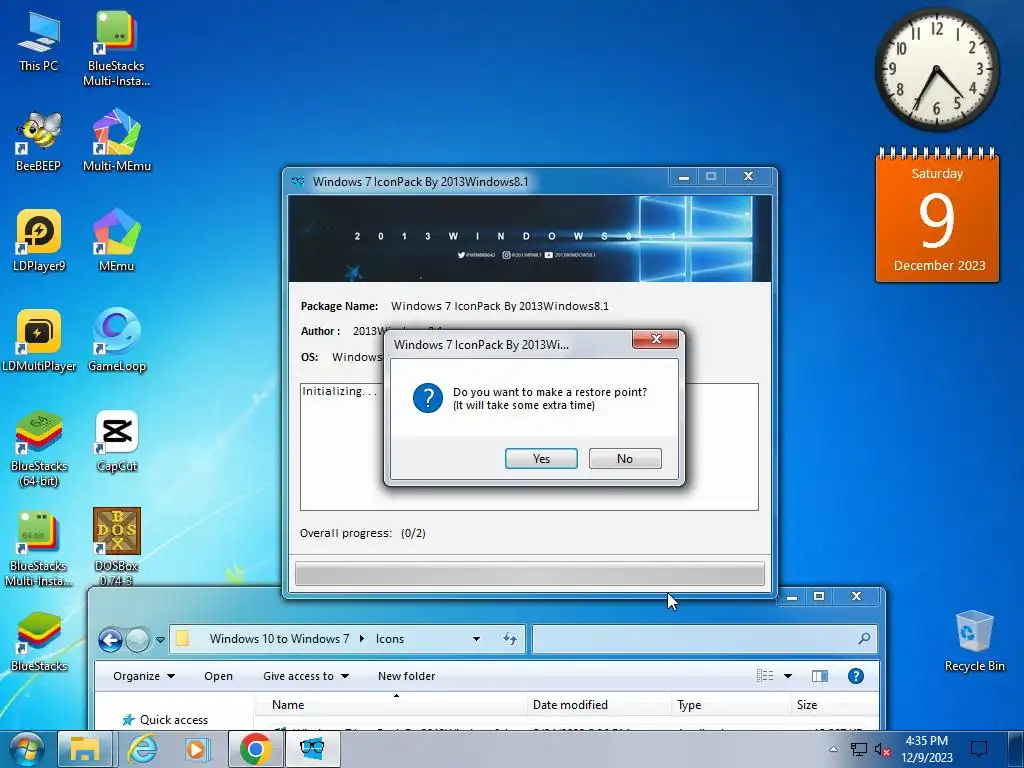Select the DOSBox 0.74-3 desktop icon
The image size is (1024, 768).
click(x=117, y=547)
